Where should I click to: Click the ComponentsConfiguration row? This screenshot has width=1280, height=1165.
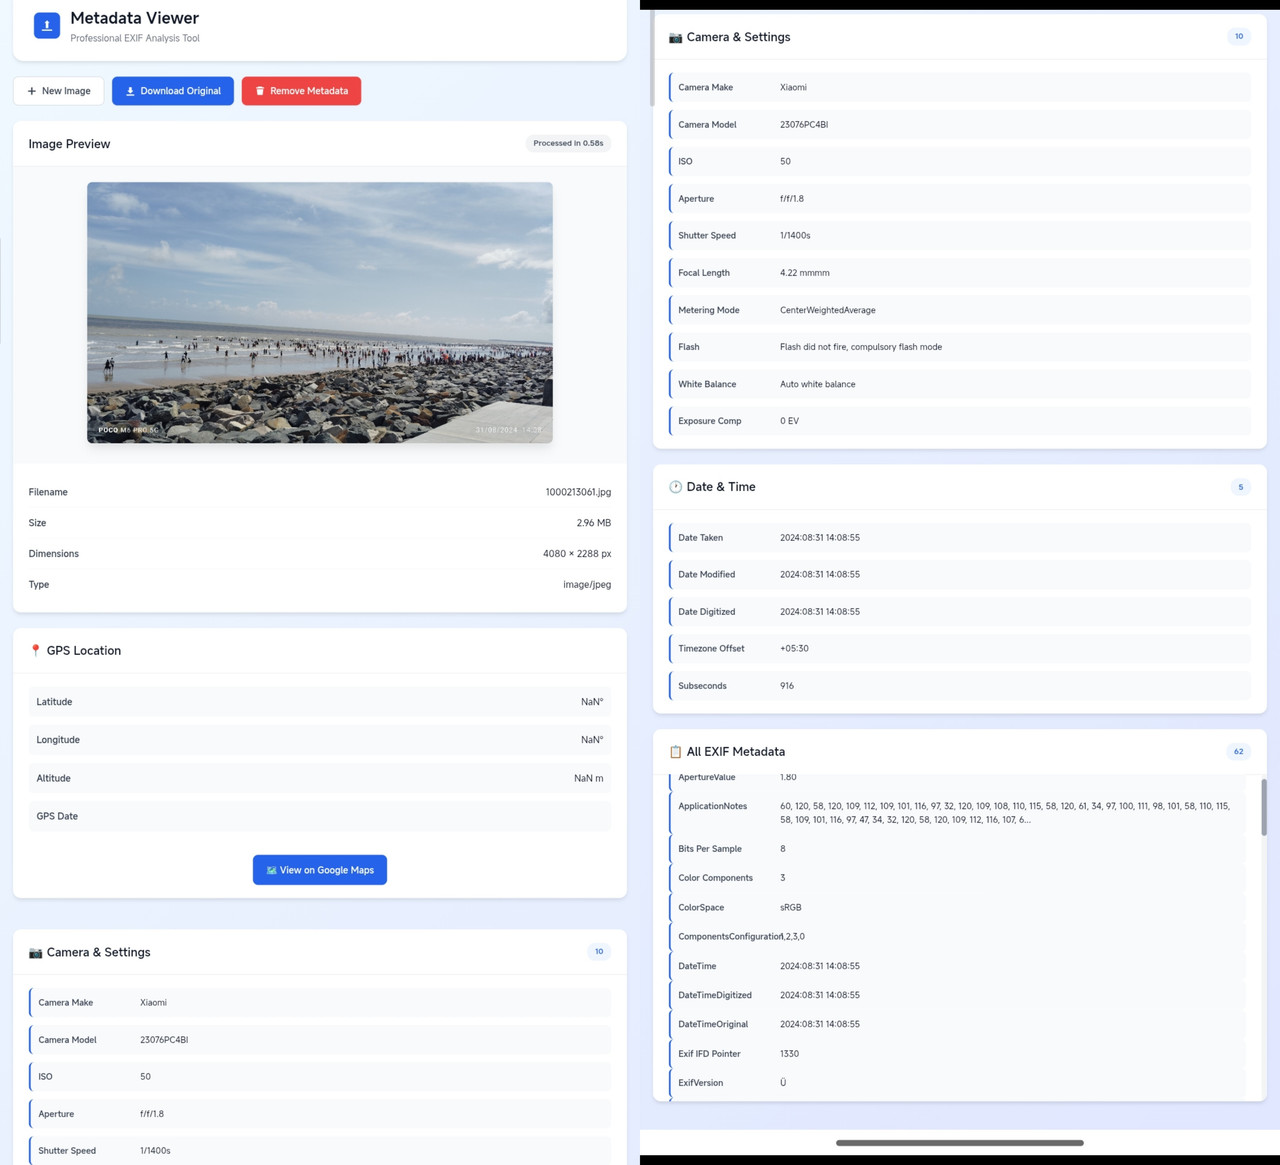click(x=957, y=937)
